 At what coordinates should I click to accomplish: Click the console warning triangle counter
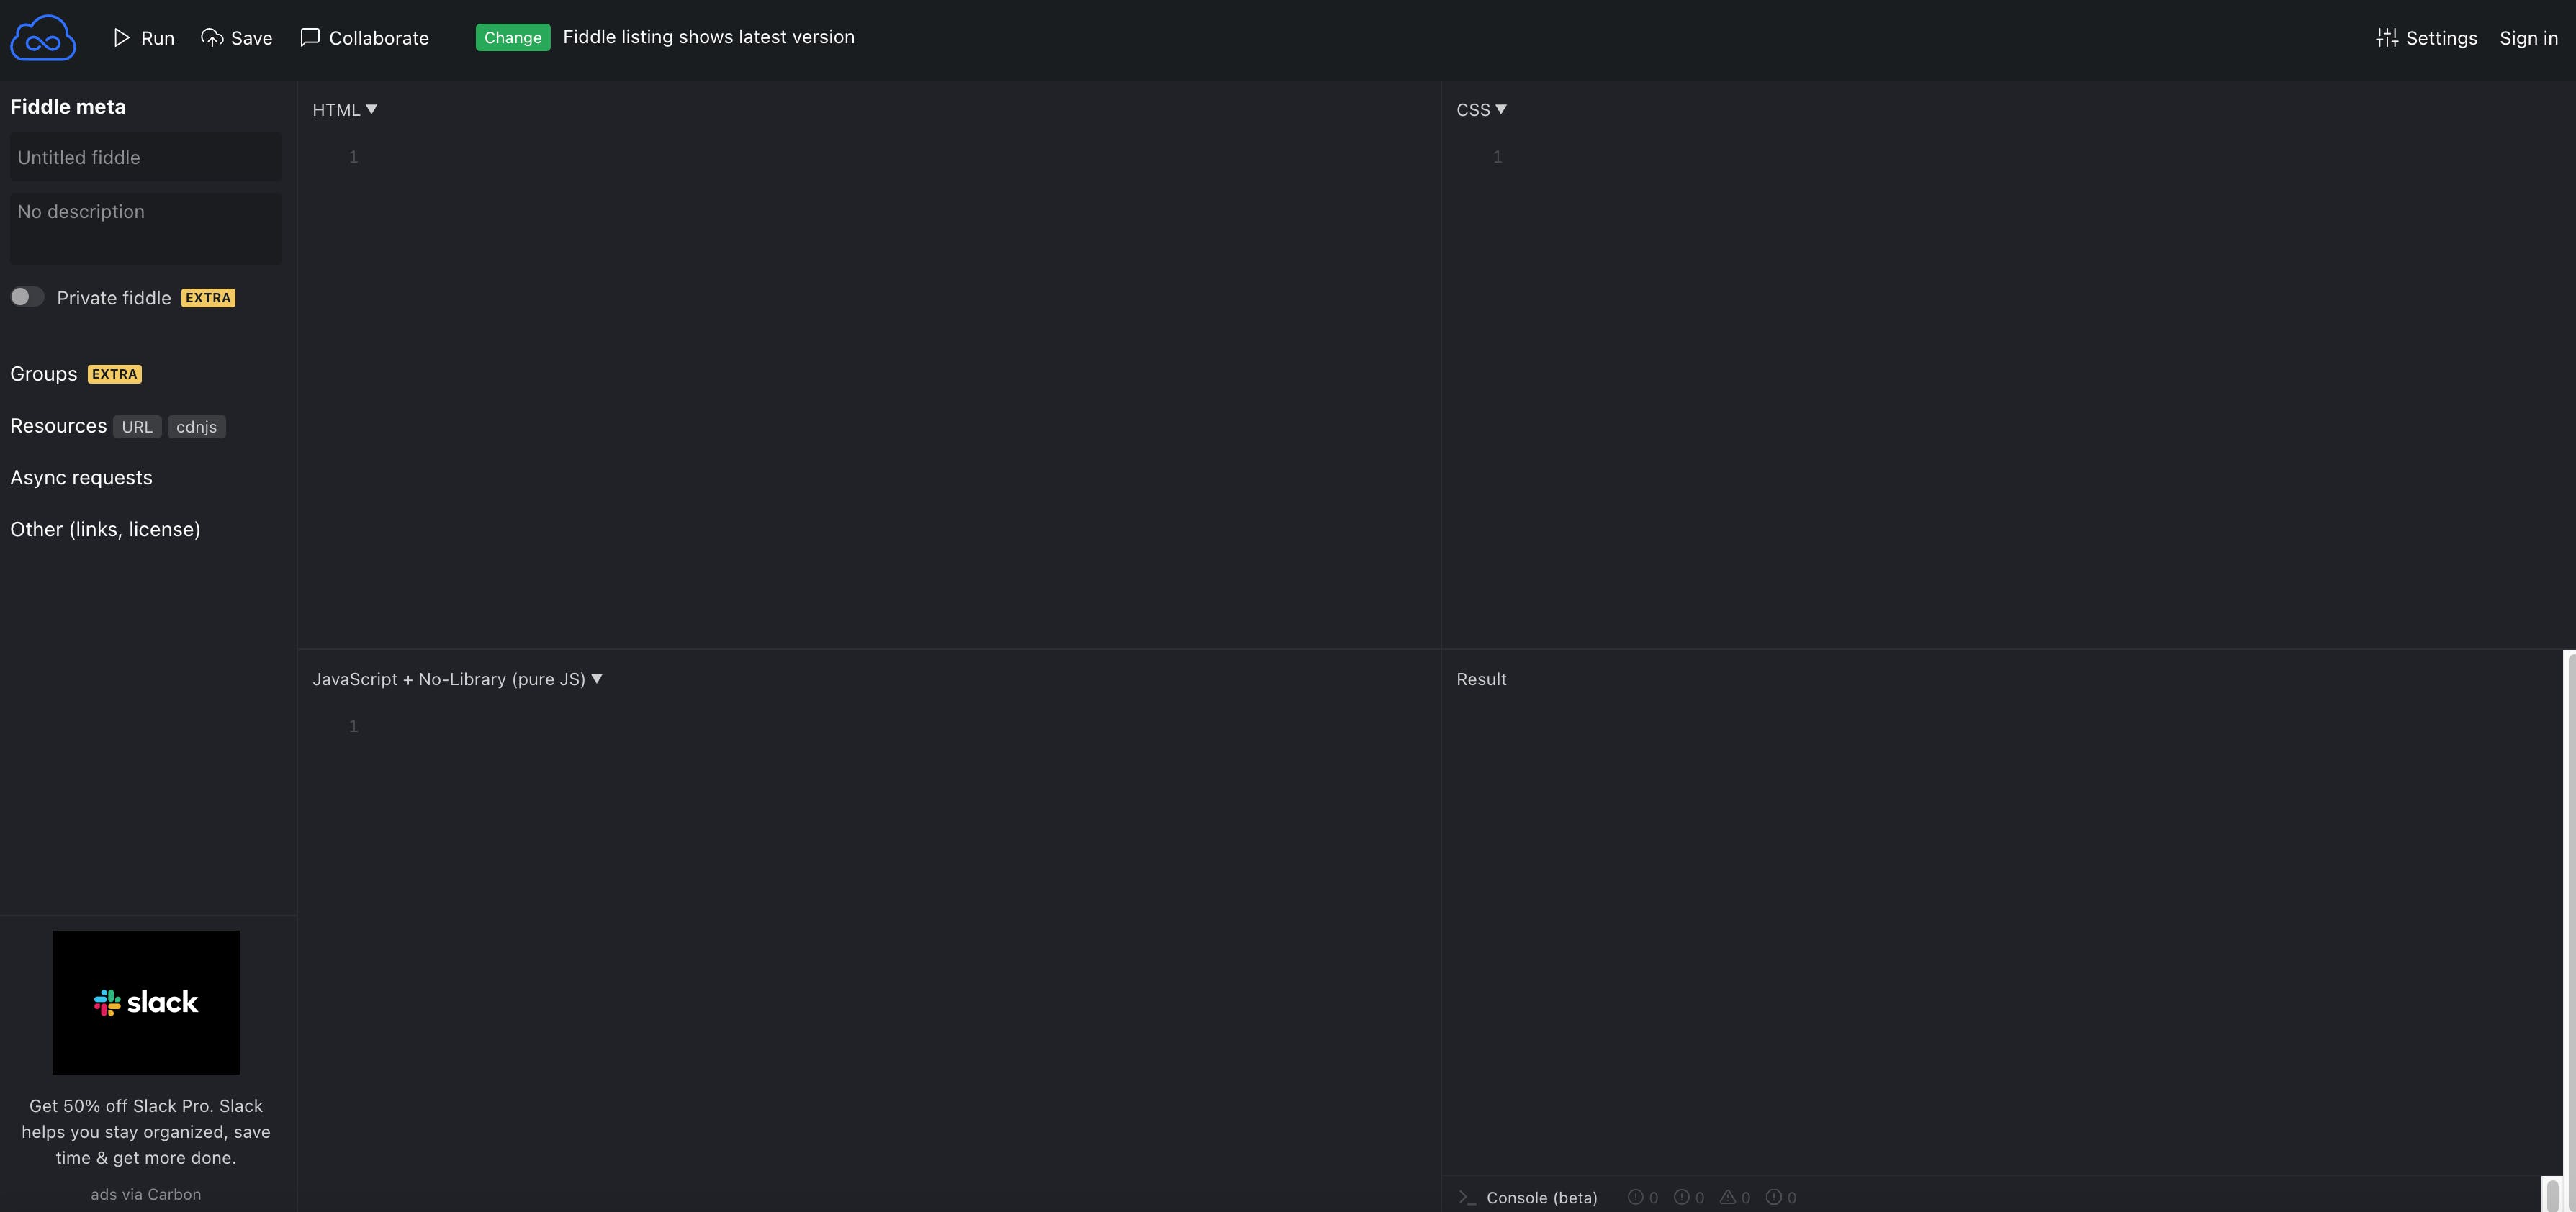[x=1727, y=1197]
